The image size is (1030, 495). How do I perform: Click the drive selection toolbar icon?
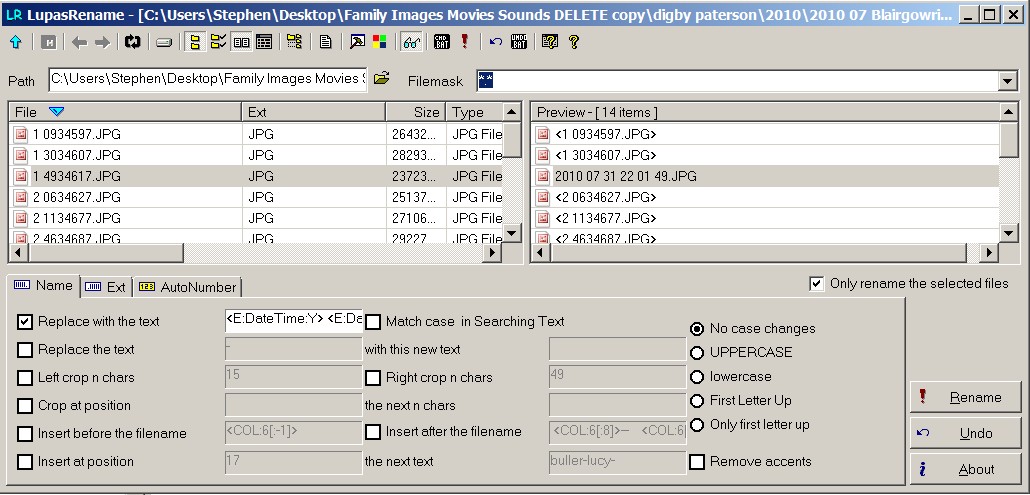[x=164, y=43]
